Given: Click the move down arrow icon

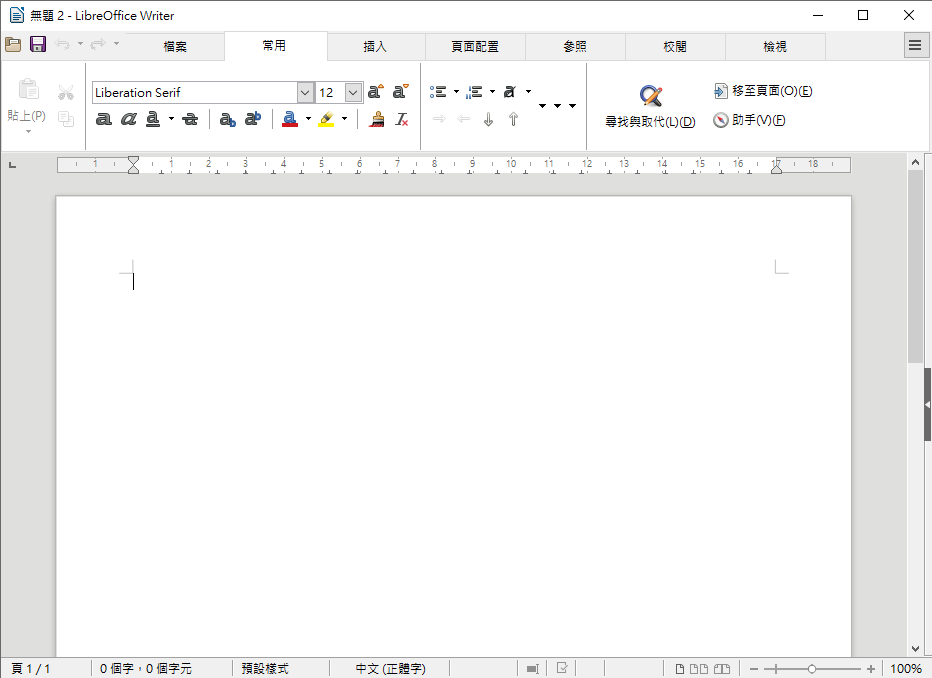Looking at the screenshot, I should click(x=489, y=119).
